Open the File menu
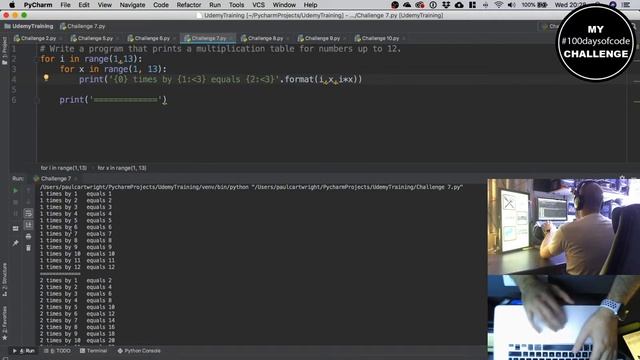Image resolution: width=640 pixels, height=360 pixels. (x=65, y=5)
